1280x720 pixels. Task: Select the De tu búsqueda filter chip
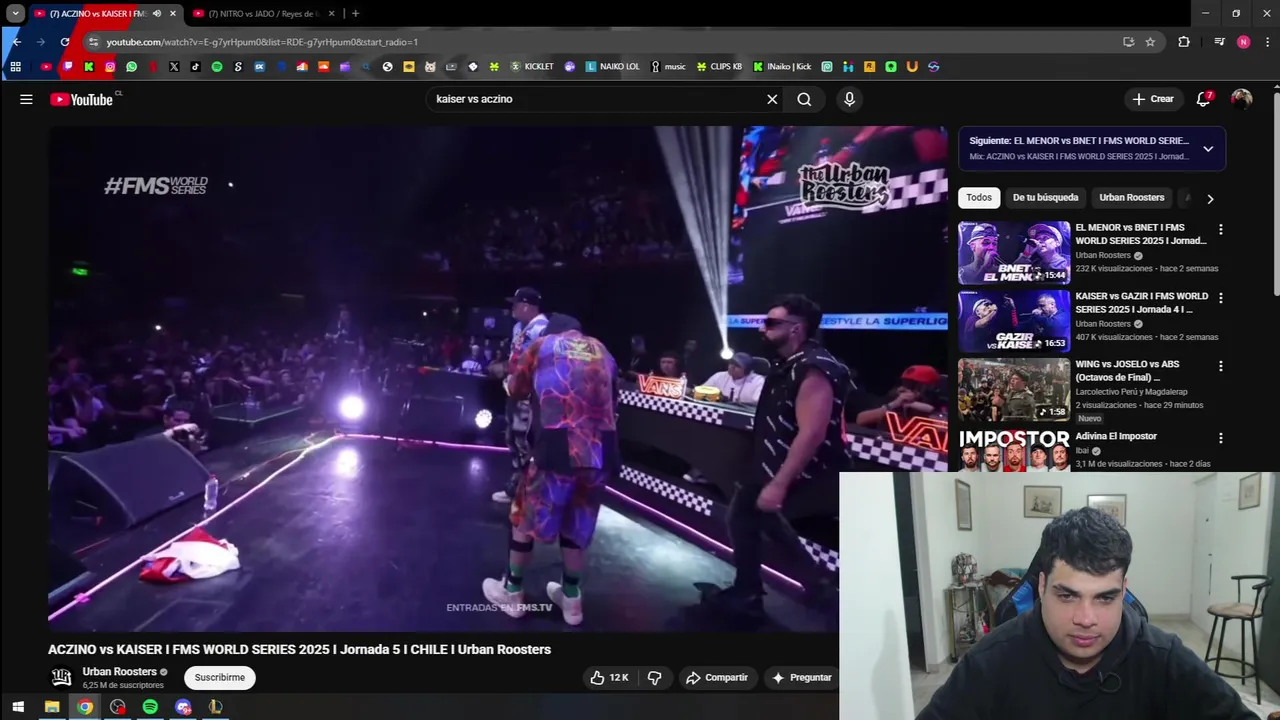click(x=1045, y=198)
